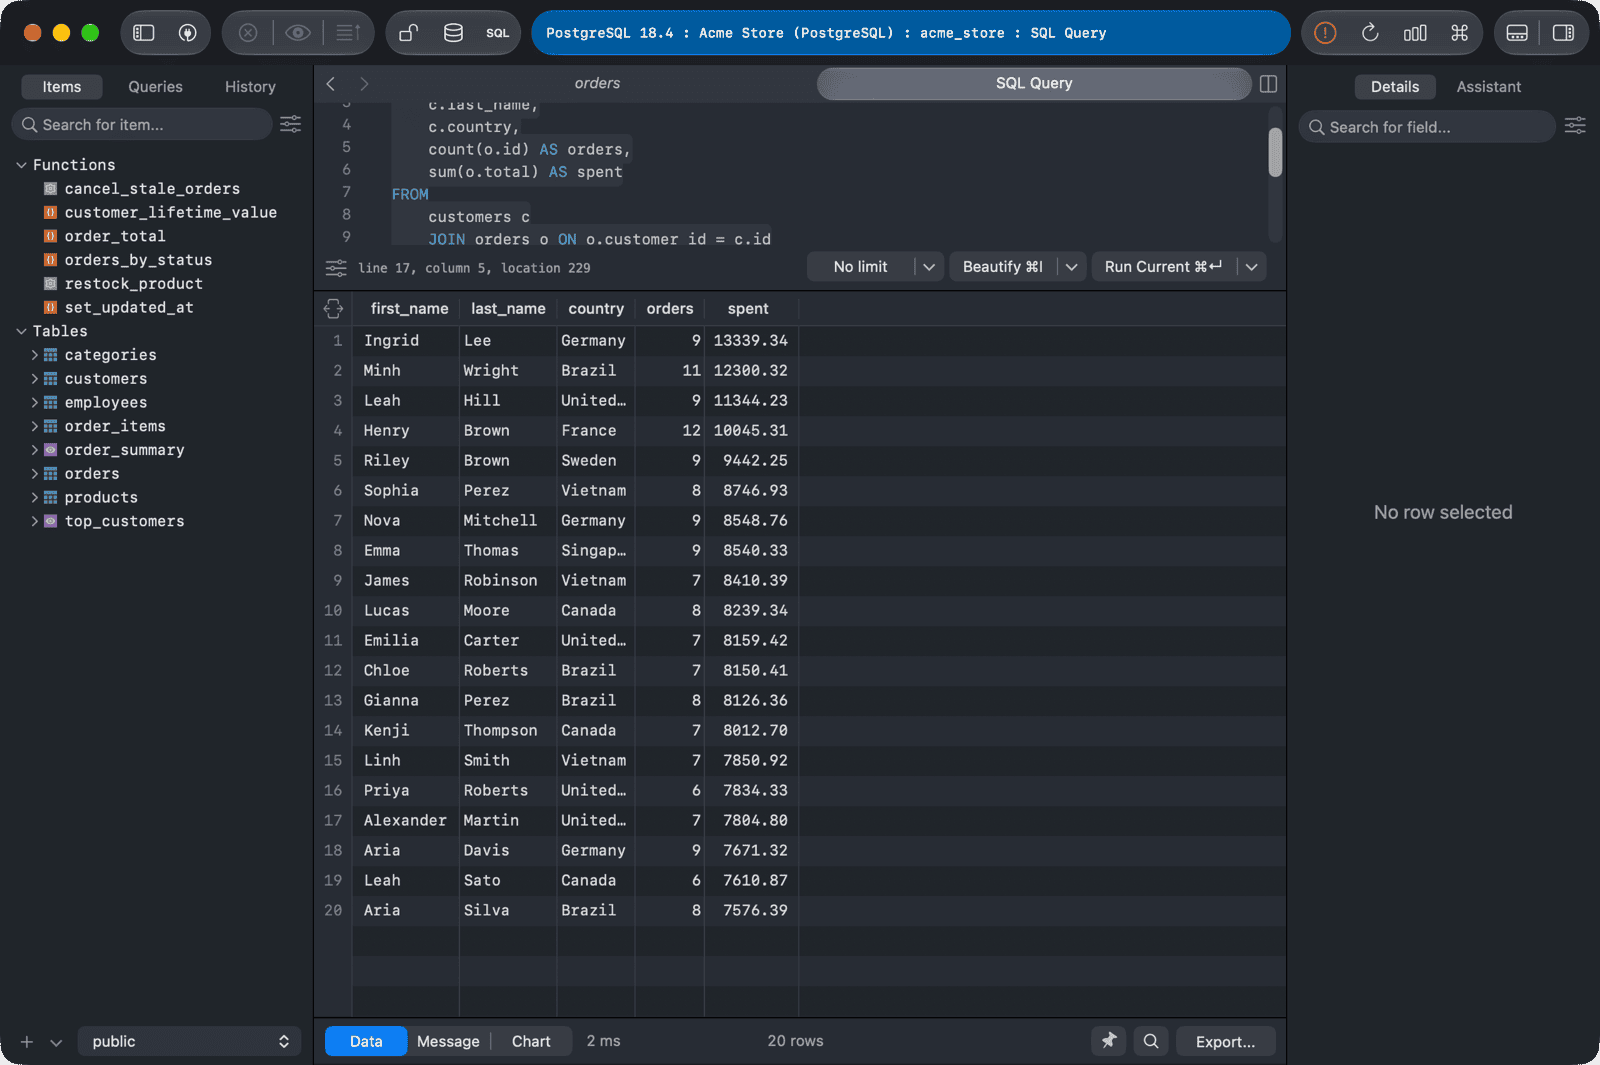Open the field filter settings icon

pos(1575,126)
